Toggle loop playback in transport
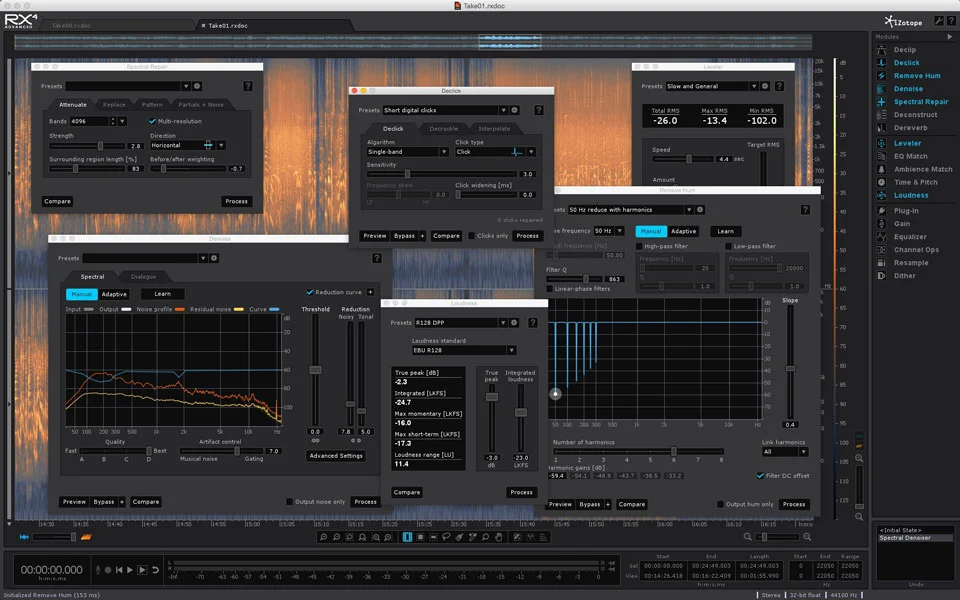Screen dimensions: 960x600 pos(156,570)
